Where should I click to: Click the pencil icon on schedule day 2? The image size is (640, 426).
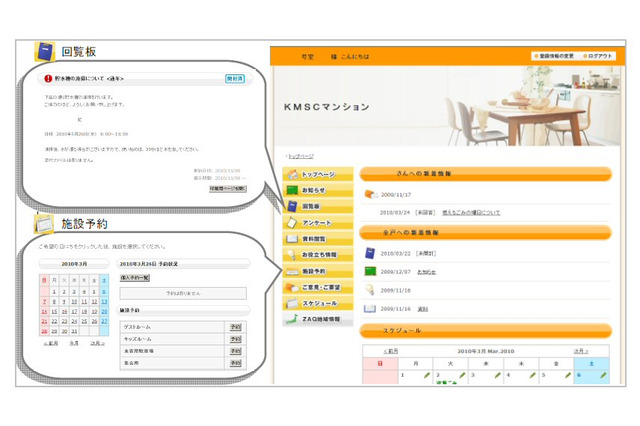click(462, 375)
